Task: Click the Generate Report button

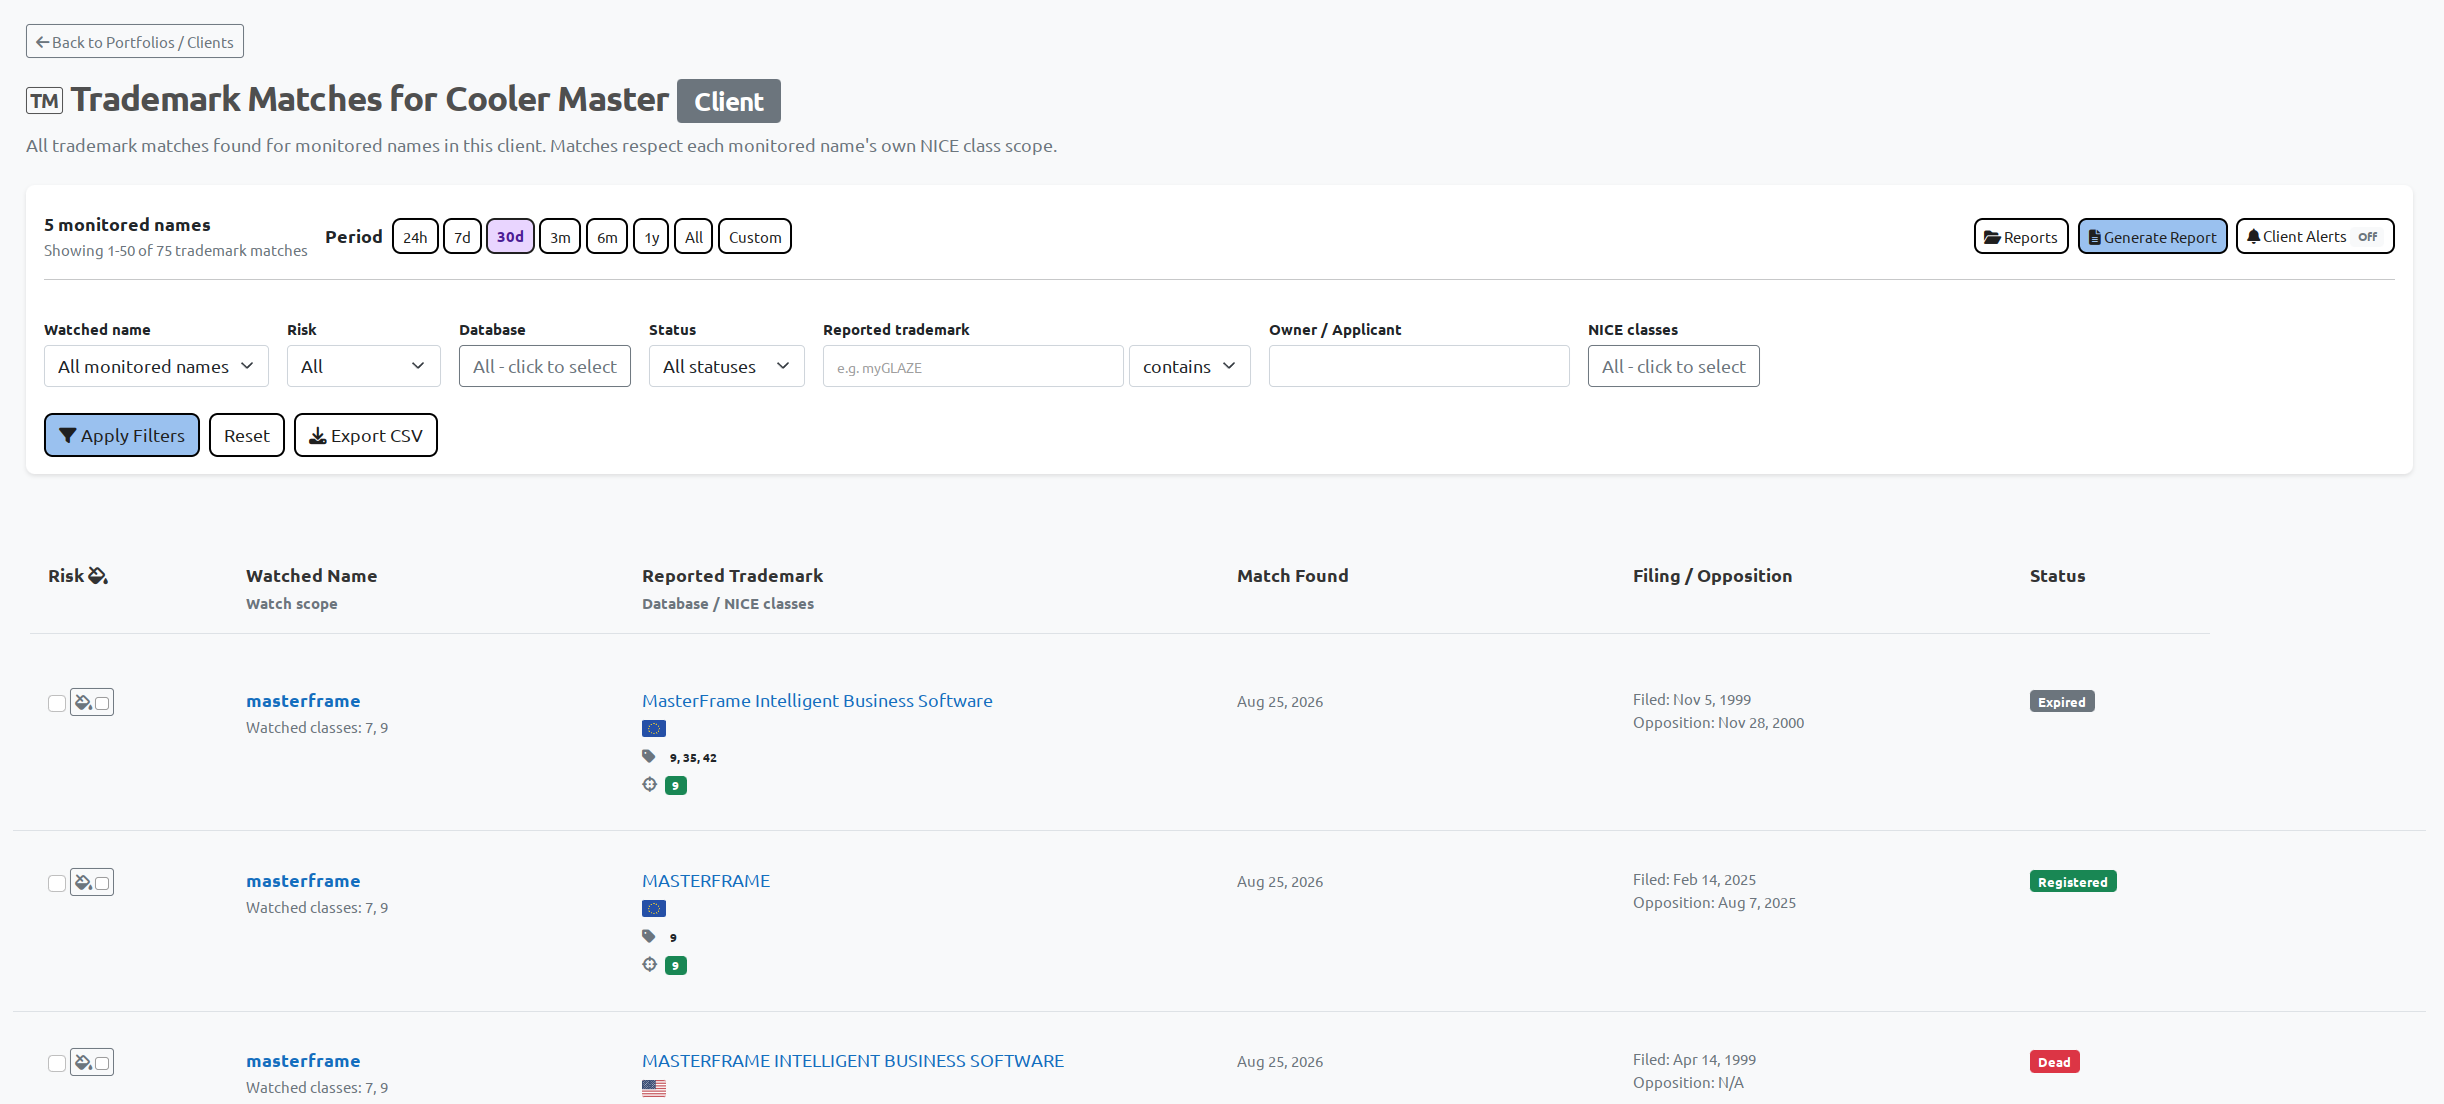Action: tap(2153, 237)
